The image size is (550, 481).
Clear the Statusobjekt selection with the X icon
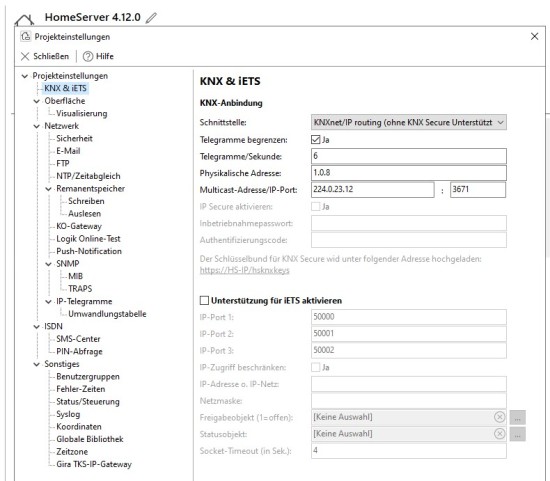(499, 434)
